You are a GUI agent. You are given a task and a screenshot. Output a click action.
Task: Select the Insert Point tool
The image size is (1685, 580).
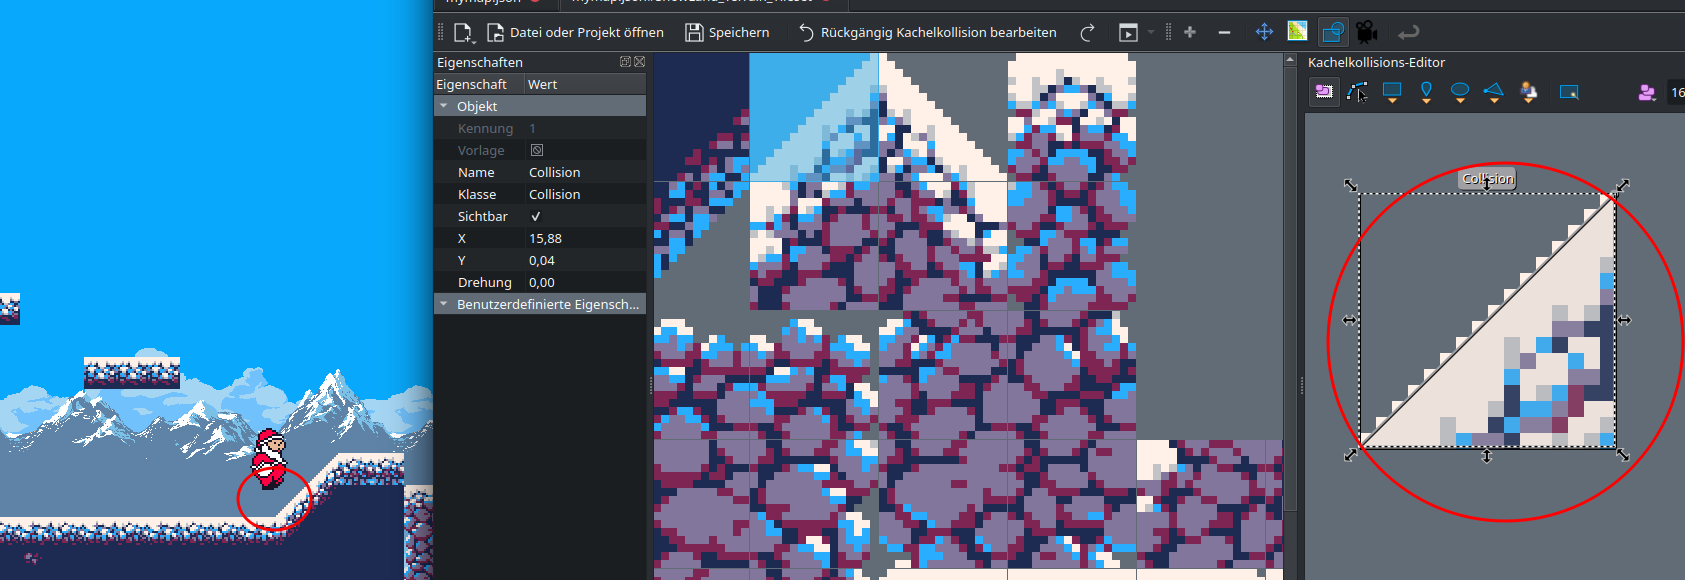1426,92
